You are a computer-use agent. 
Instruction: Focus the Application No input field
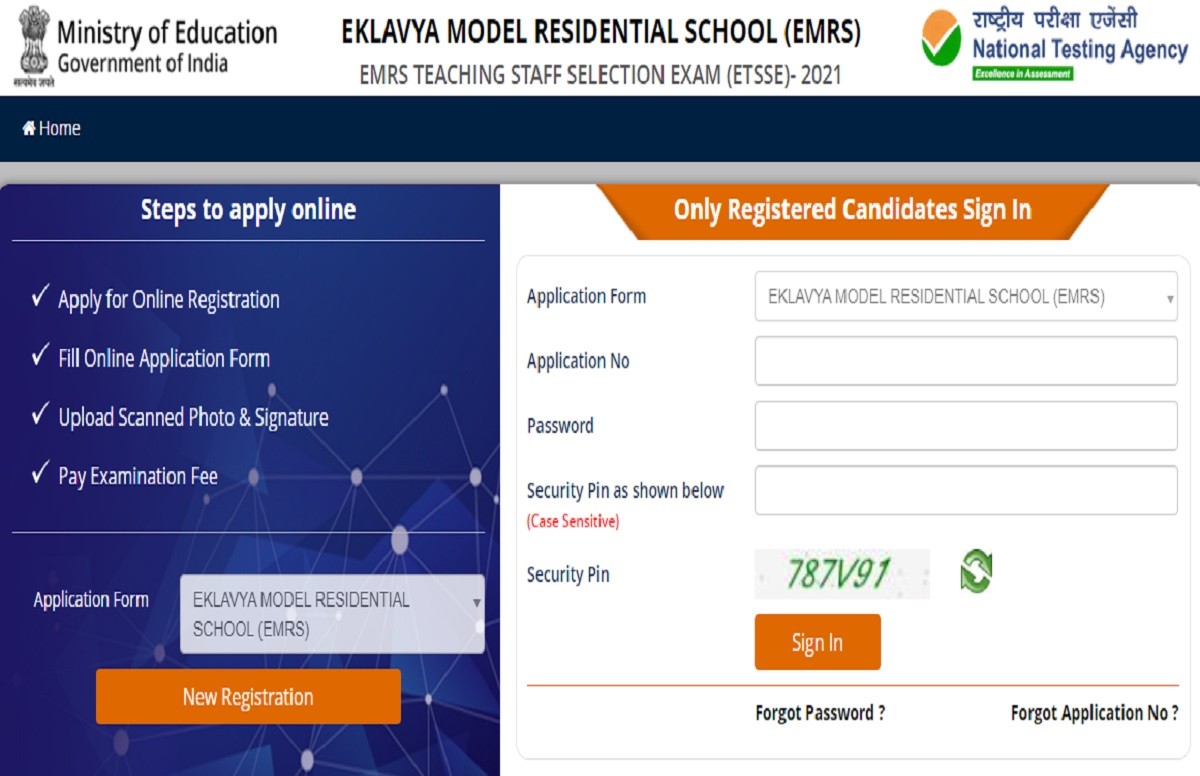click(965, 361)
